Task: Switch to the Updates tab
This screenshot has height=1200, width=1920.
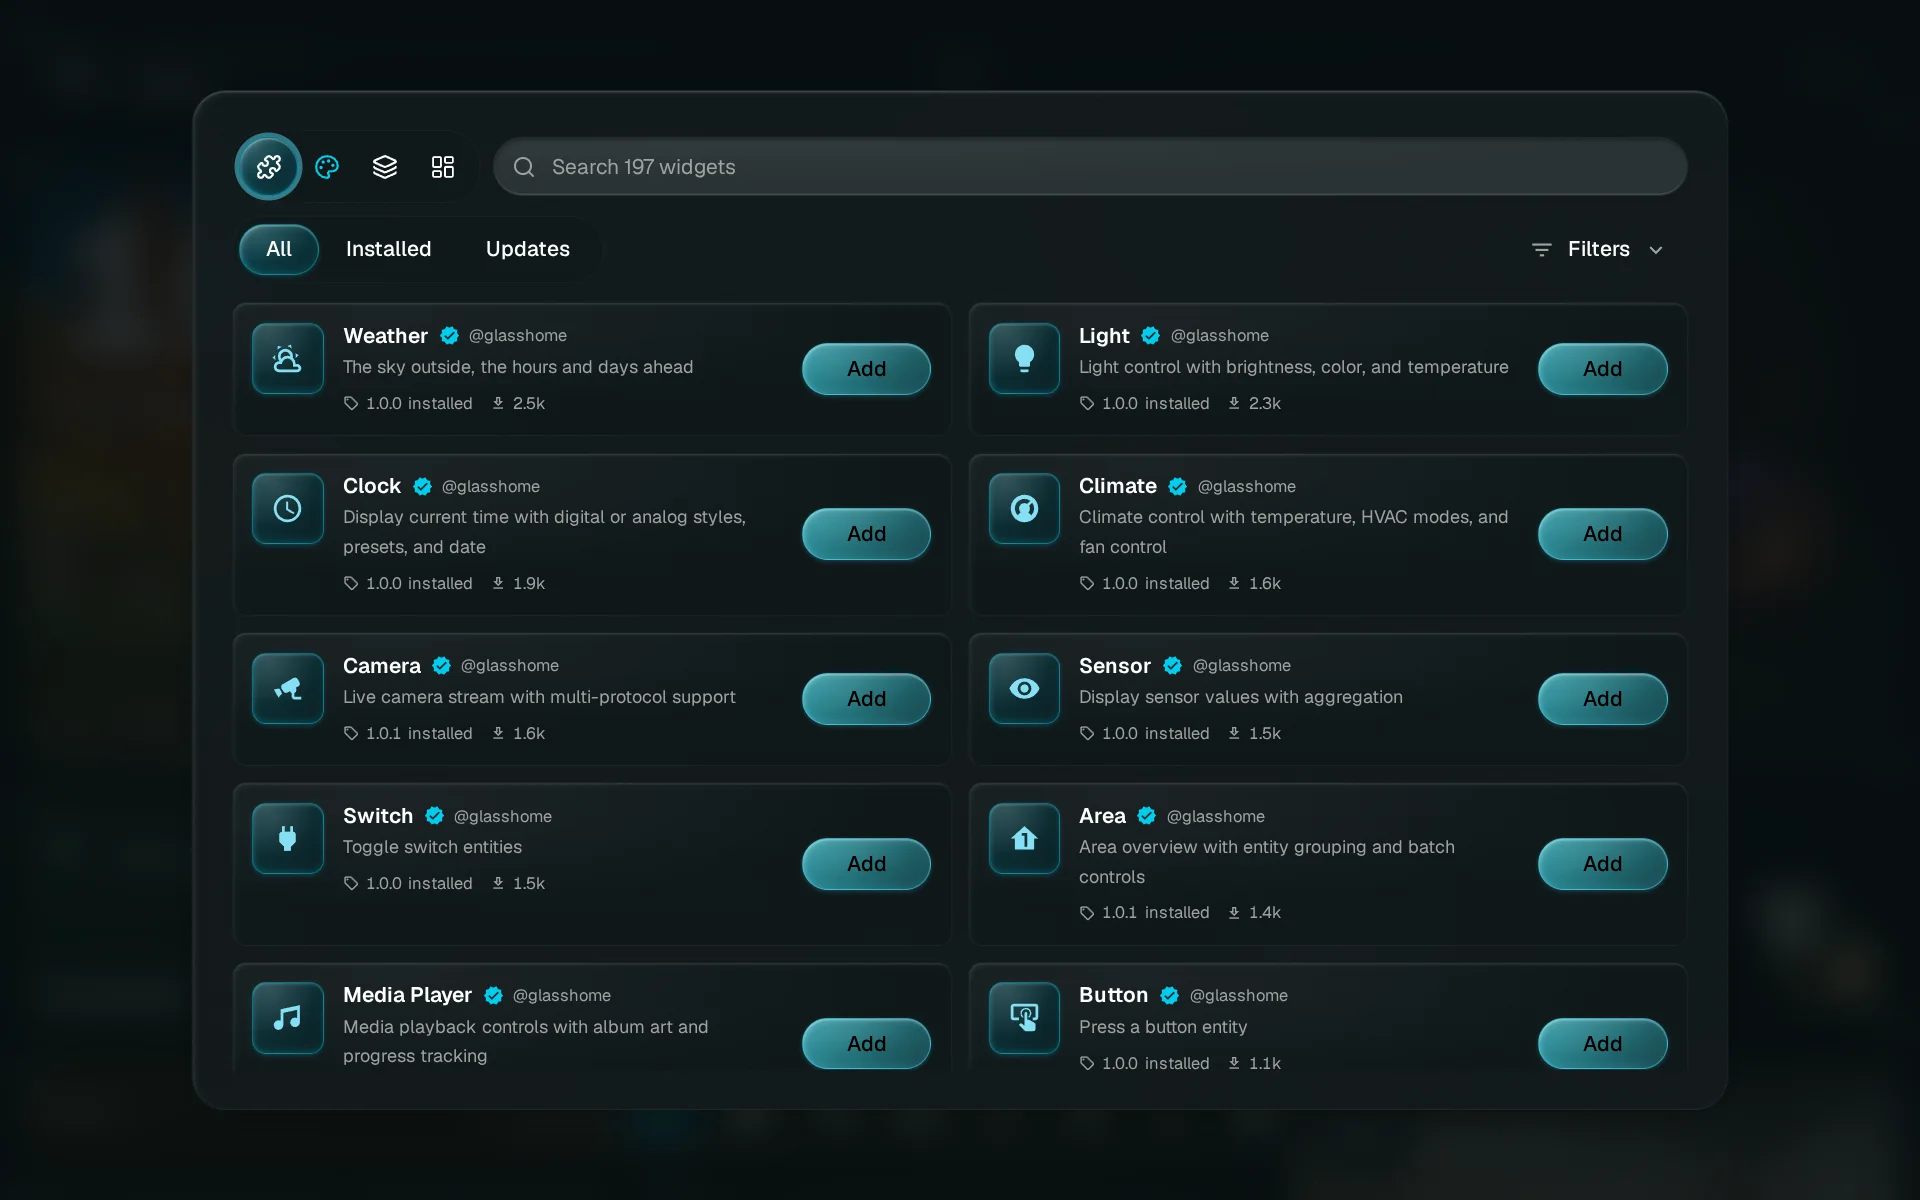Action: click(x=528, y=249)
